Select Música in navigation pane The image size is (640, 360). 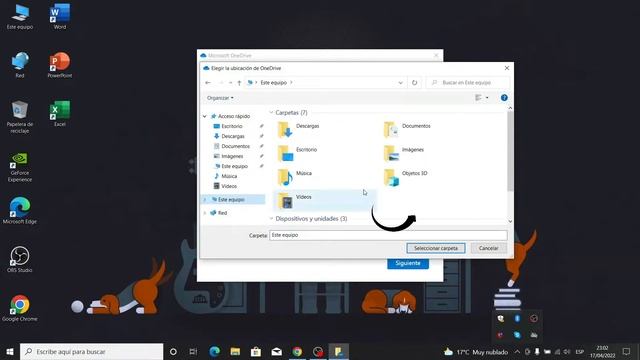(229, 176)
